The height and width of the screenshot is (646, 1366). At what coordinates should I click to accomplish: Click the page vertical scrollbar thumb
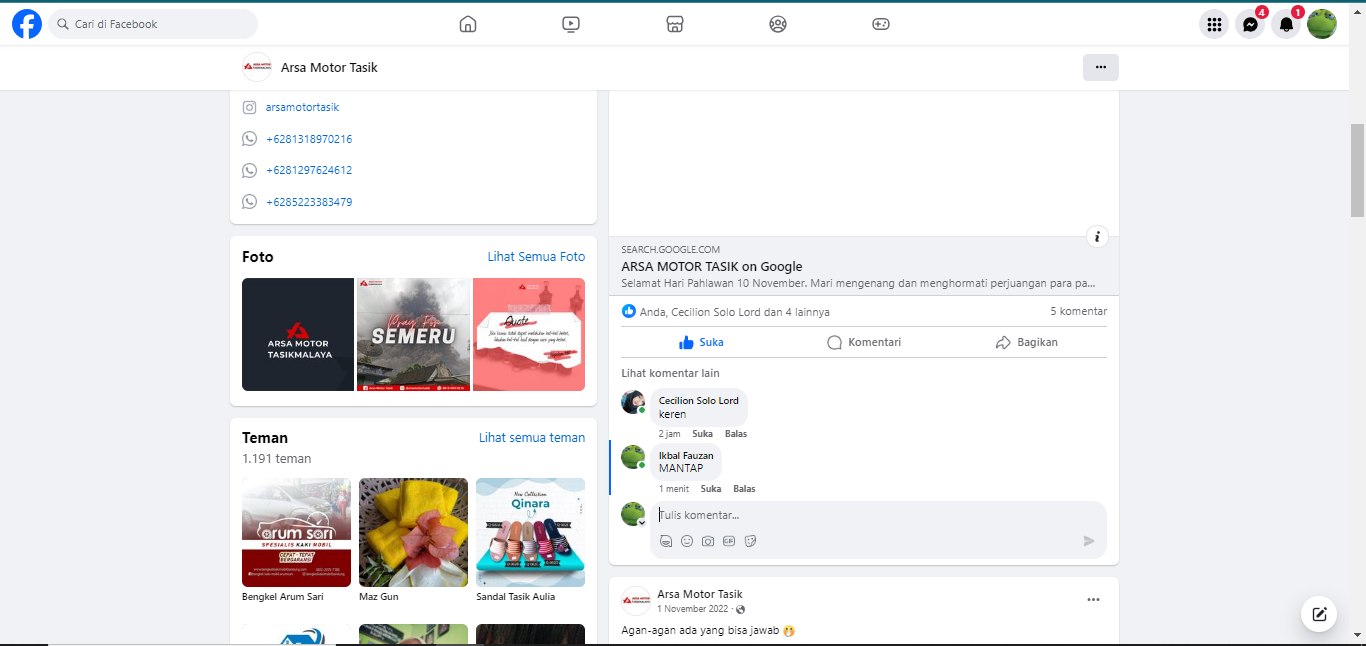point(1357,170)
